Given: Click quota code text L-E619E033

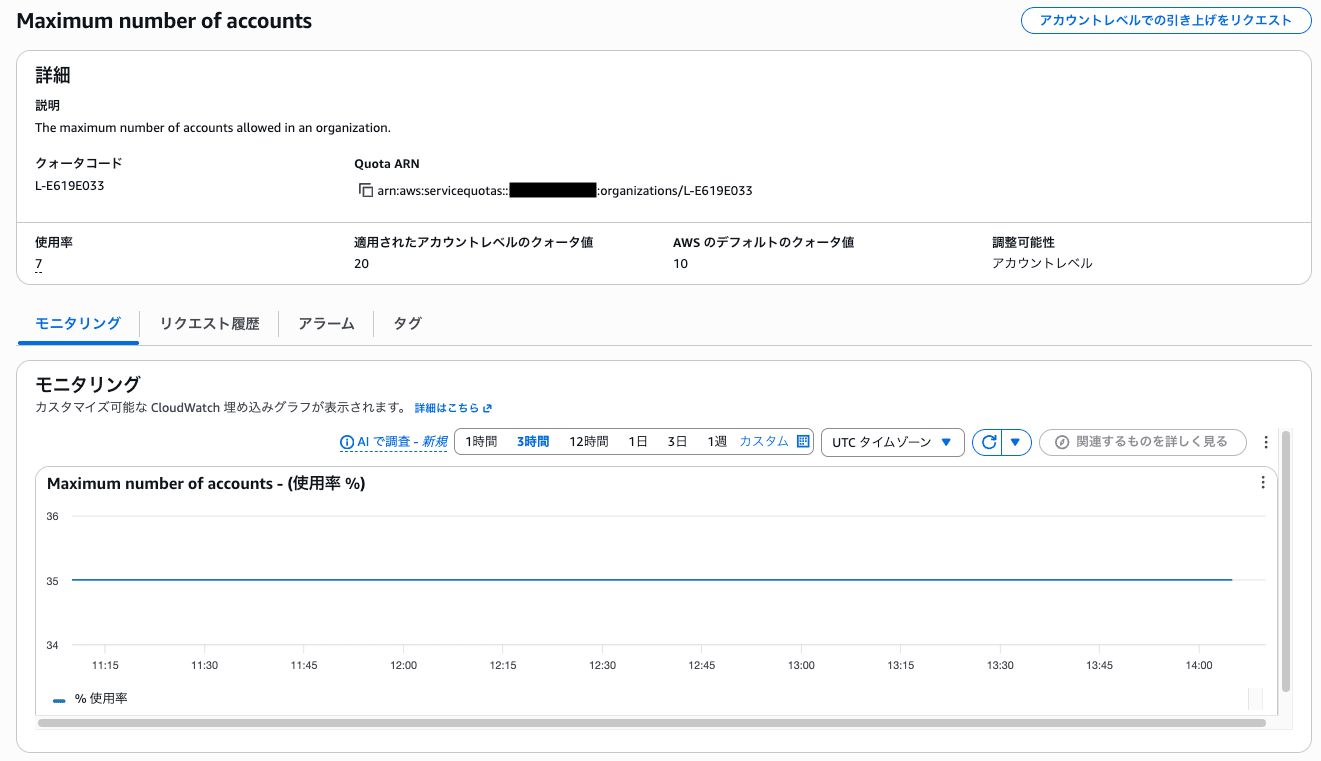Looking at the screenshot, I should pos(70,186).
